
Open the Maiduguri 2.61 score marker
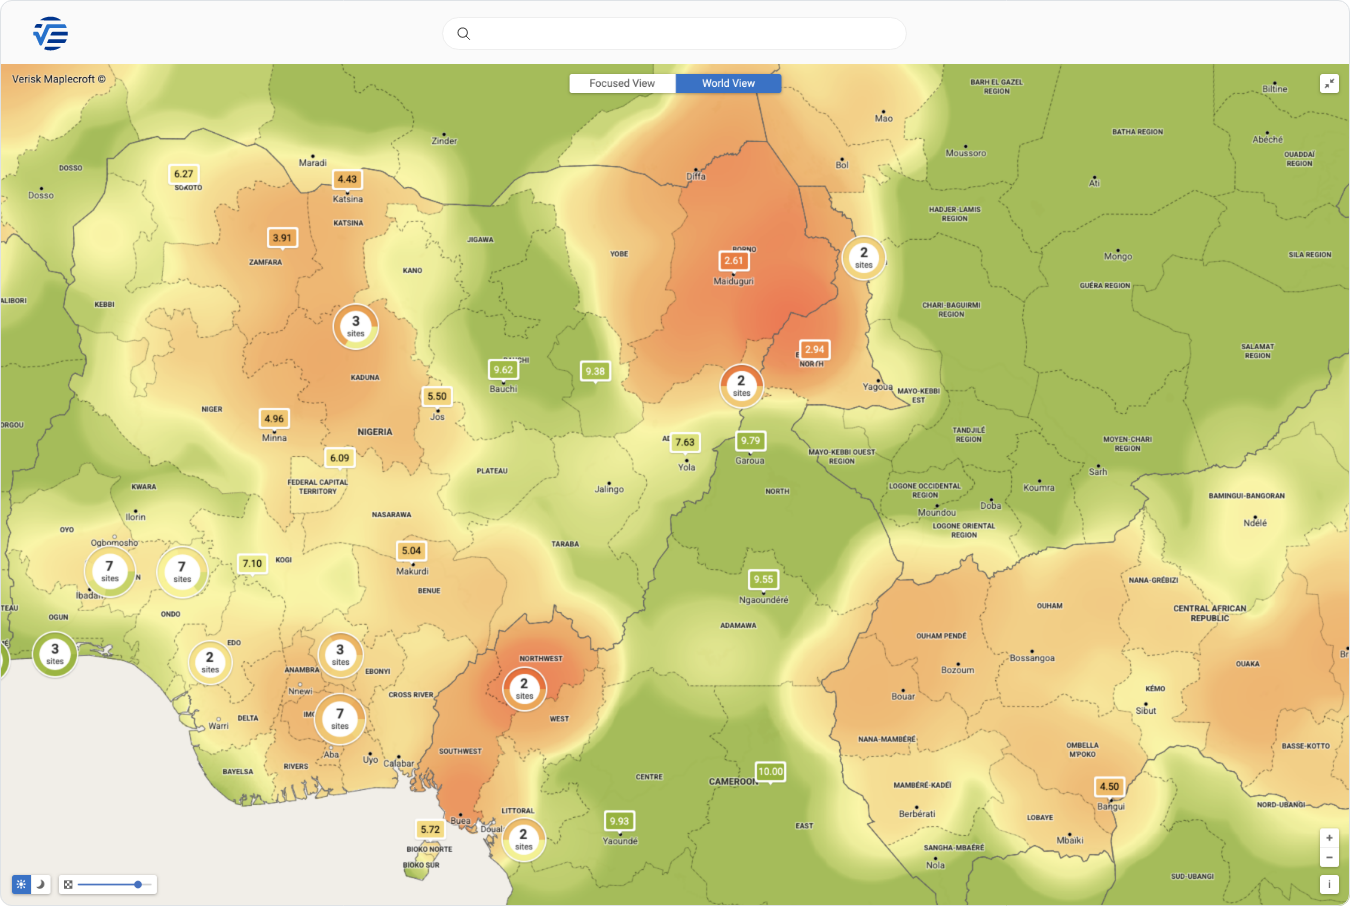734,261
